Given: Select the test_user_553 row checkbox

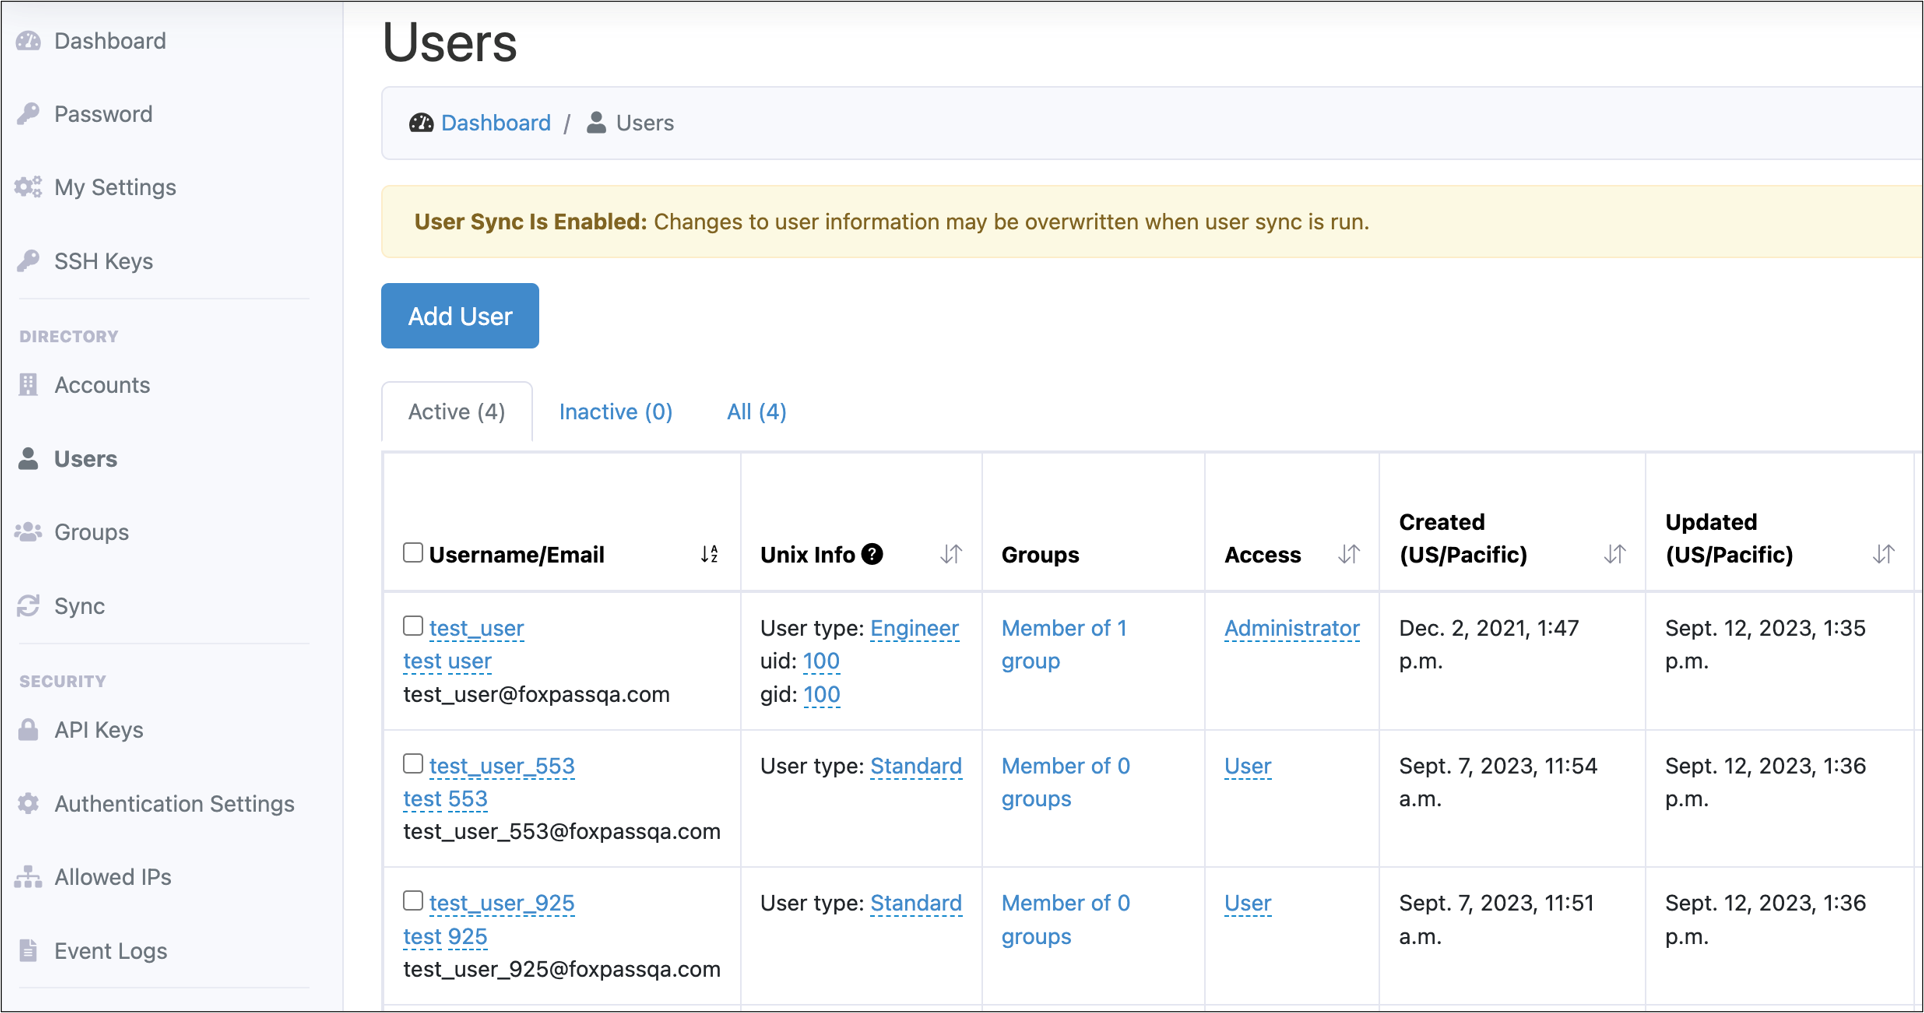Looking at the screenshot, I should (413, 764).
